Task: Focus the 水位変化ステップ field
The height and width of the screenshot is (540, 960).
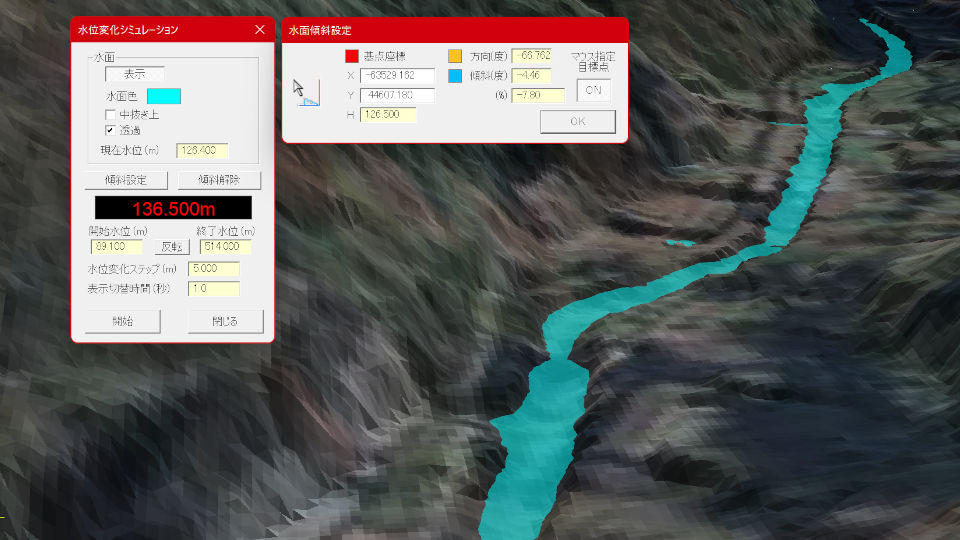Action: coord(213,268)
